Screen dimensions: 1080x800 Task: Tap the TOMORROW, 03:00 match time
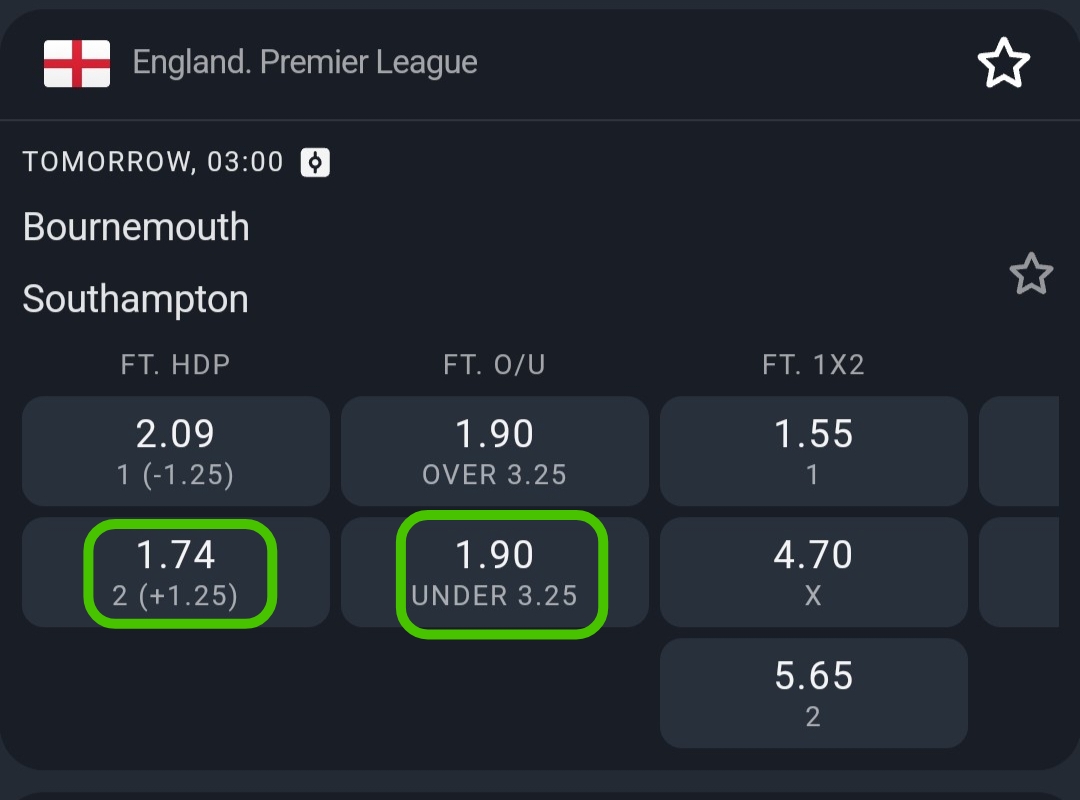point(153,162)
